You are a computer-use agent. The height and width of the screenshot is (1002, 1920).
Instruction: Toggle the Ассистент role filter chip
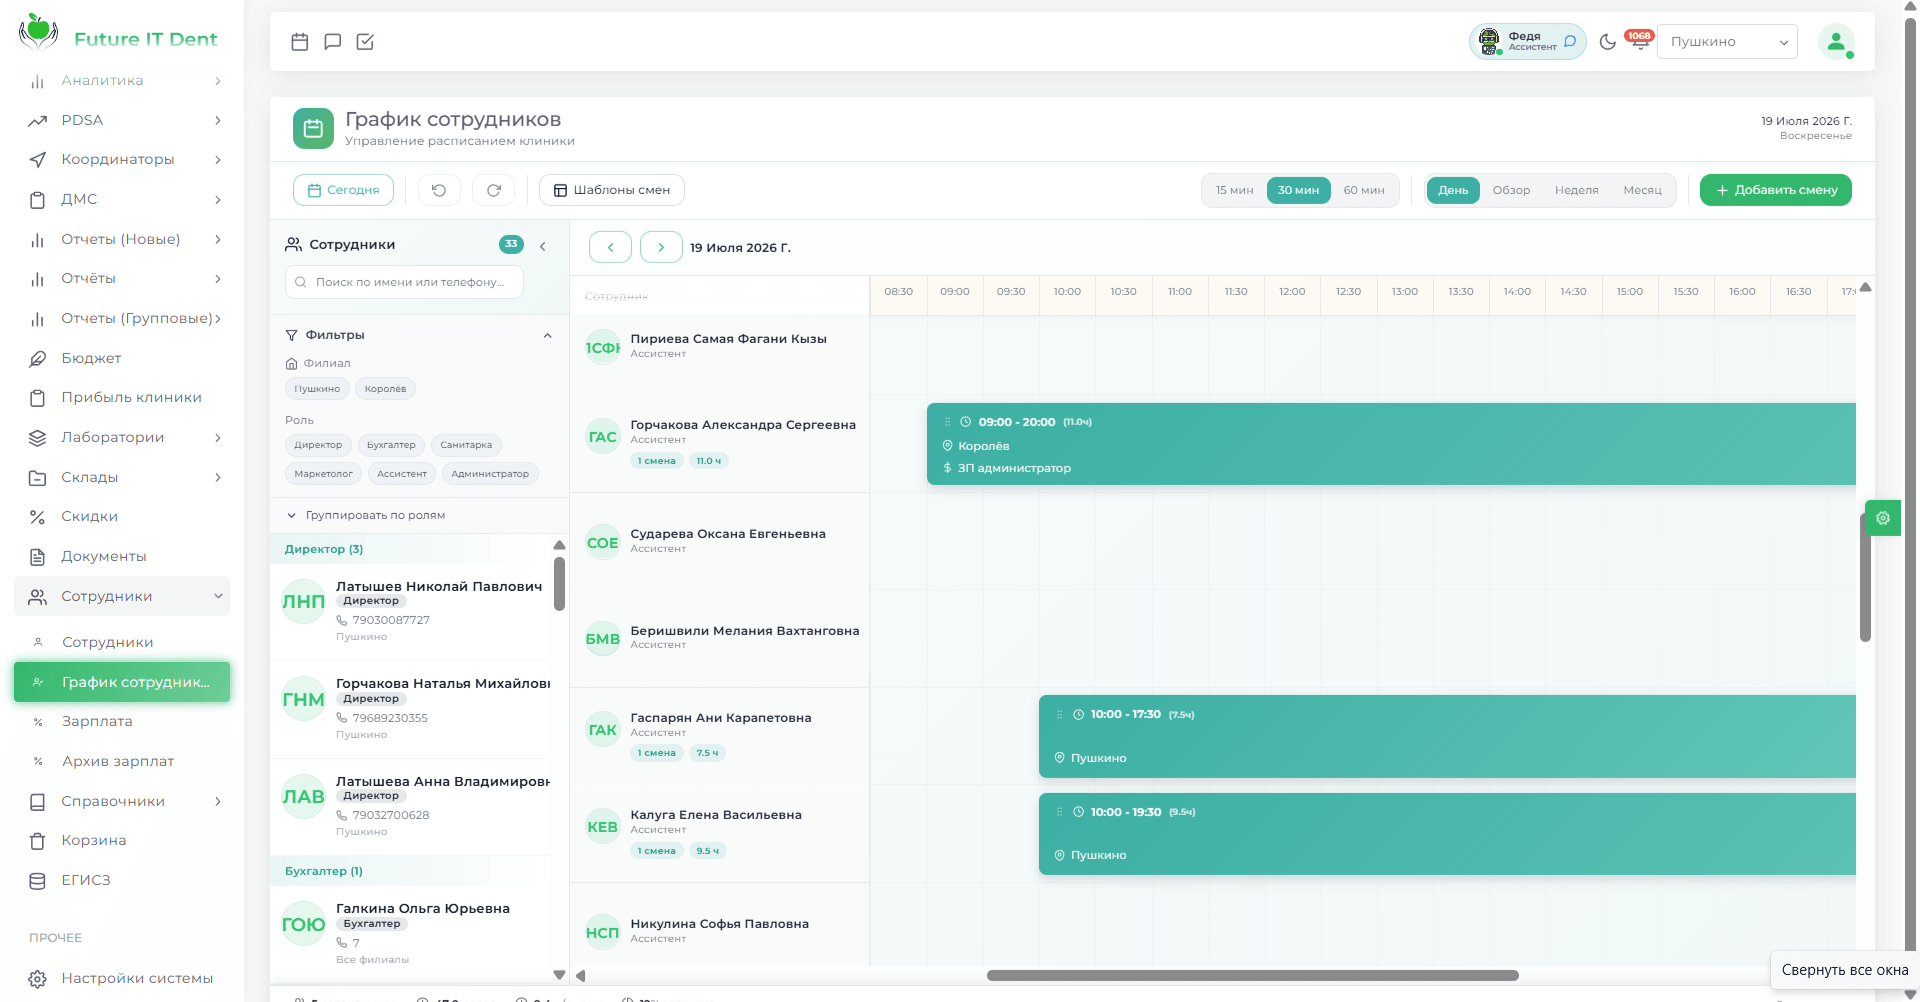(x=402, y=473)
